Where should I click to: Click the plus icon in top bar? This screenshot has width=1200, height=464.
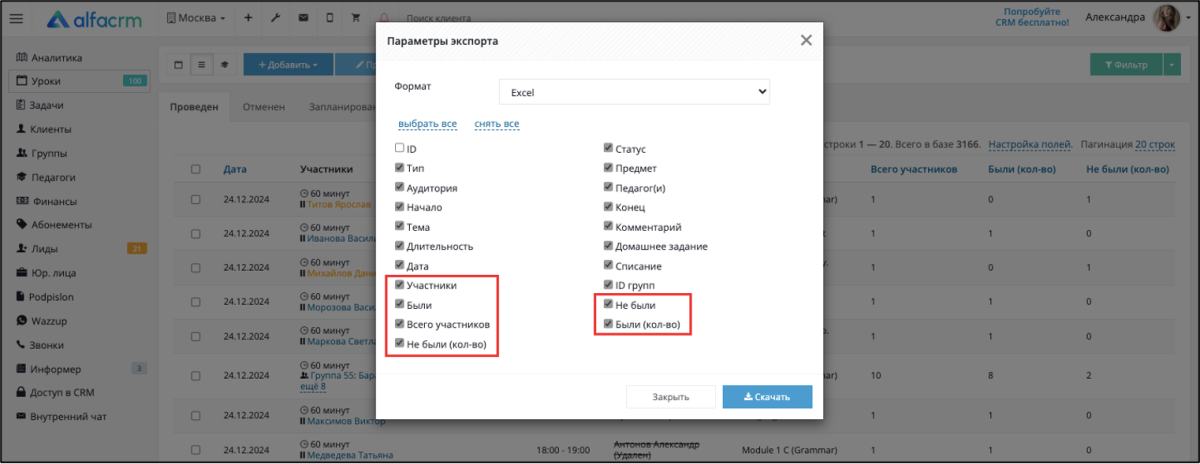click(248, 18)
